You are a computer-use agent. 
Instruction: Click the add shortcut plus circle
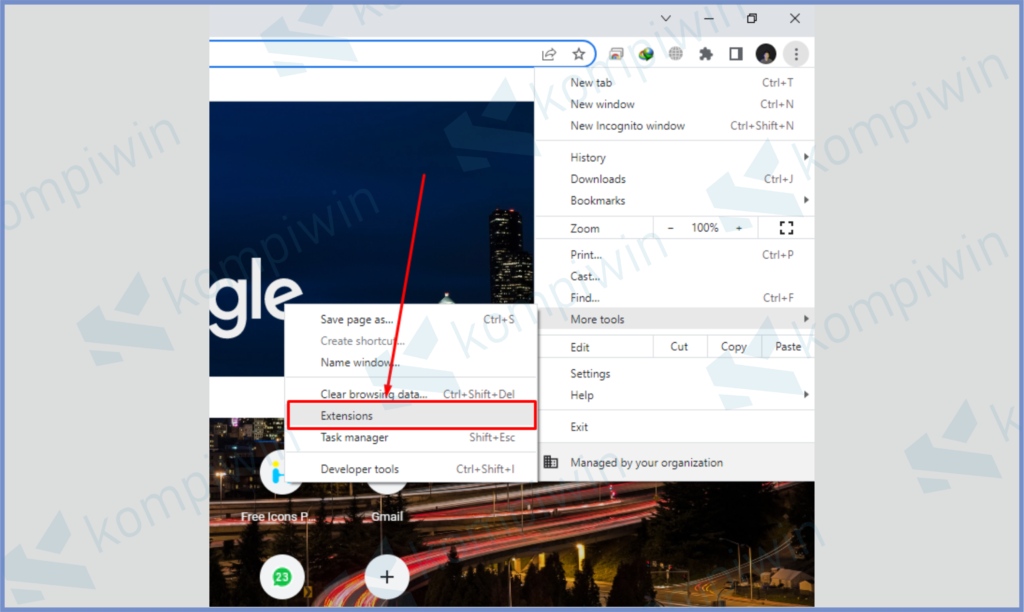coord(387,576)
